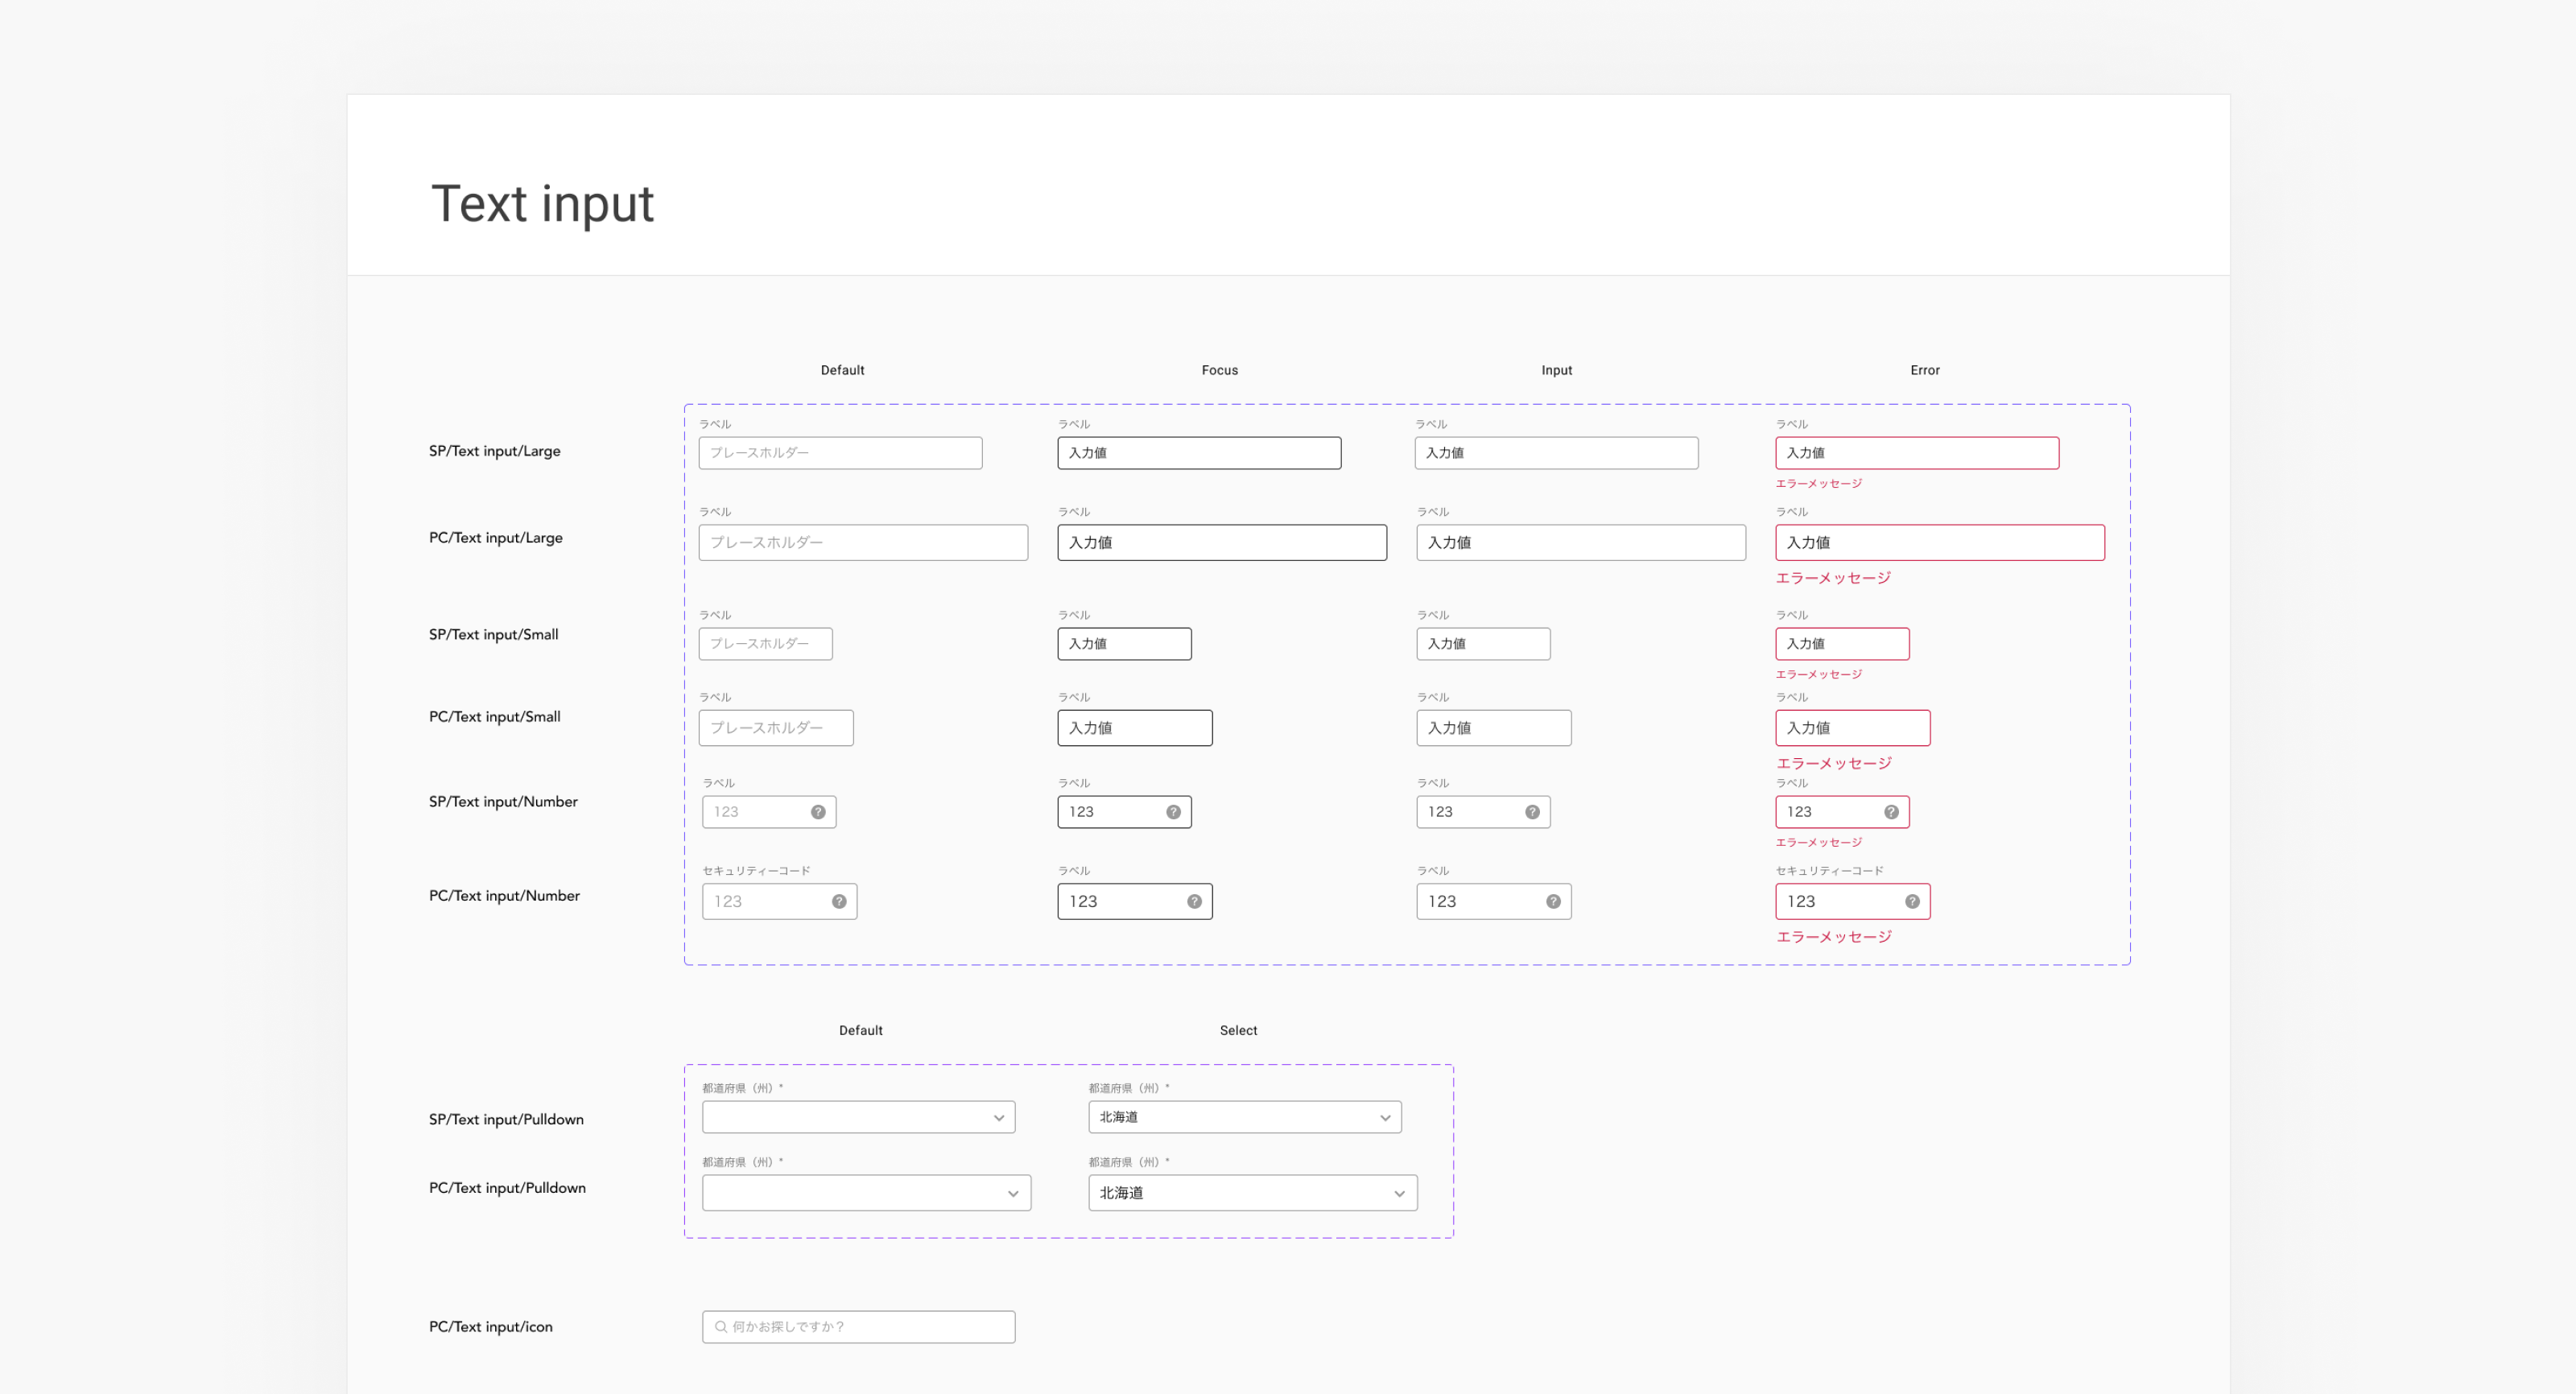
Task: Click SP Large Default placeholder text field
Action: pyautogui.click(x=840, y=453)
